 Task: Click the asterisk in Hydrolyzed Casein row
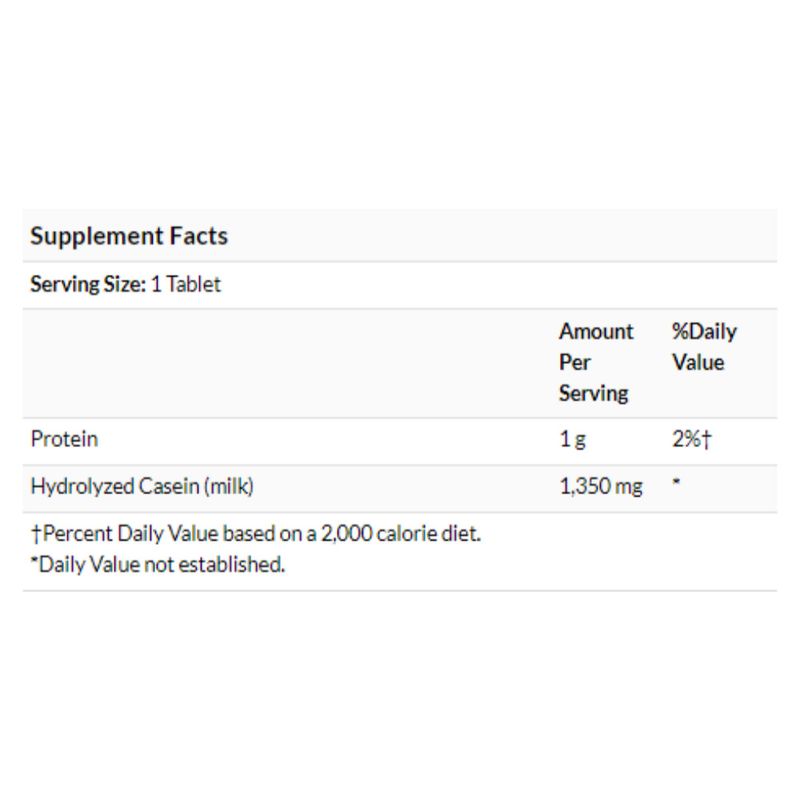(x=676, y=481)
